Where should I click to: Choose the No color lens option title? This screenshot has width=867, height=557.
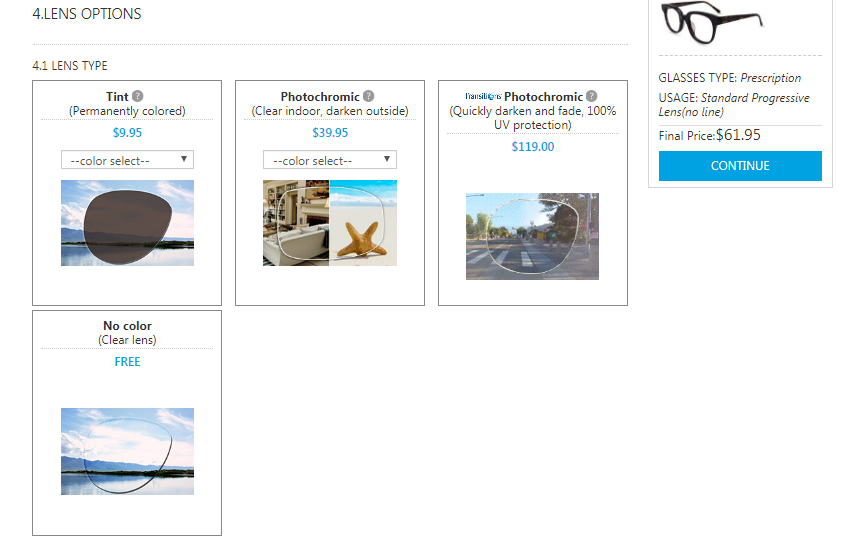pos(127,326)
